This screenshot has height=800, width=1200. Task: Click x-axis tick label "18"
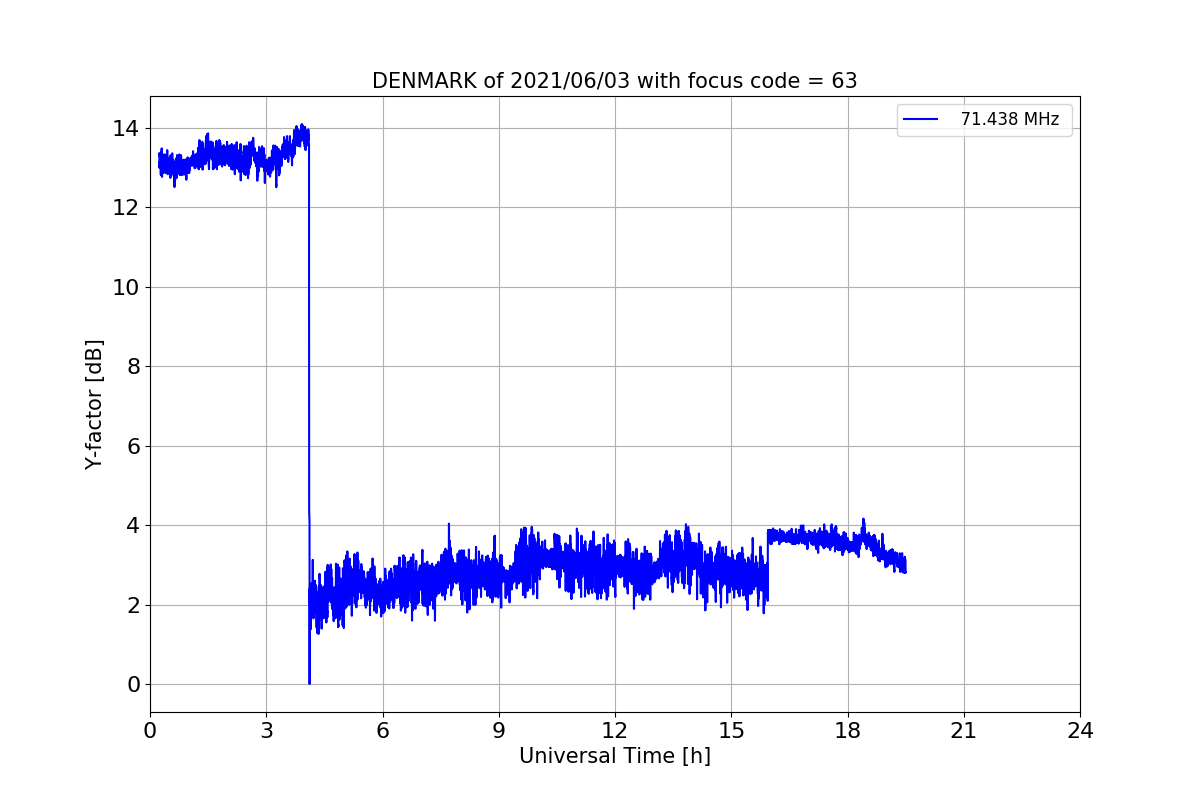pos(847,731)
